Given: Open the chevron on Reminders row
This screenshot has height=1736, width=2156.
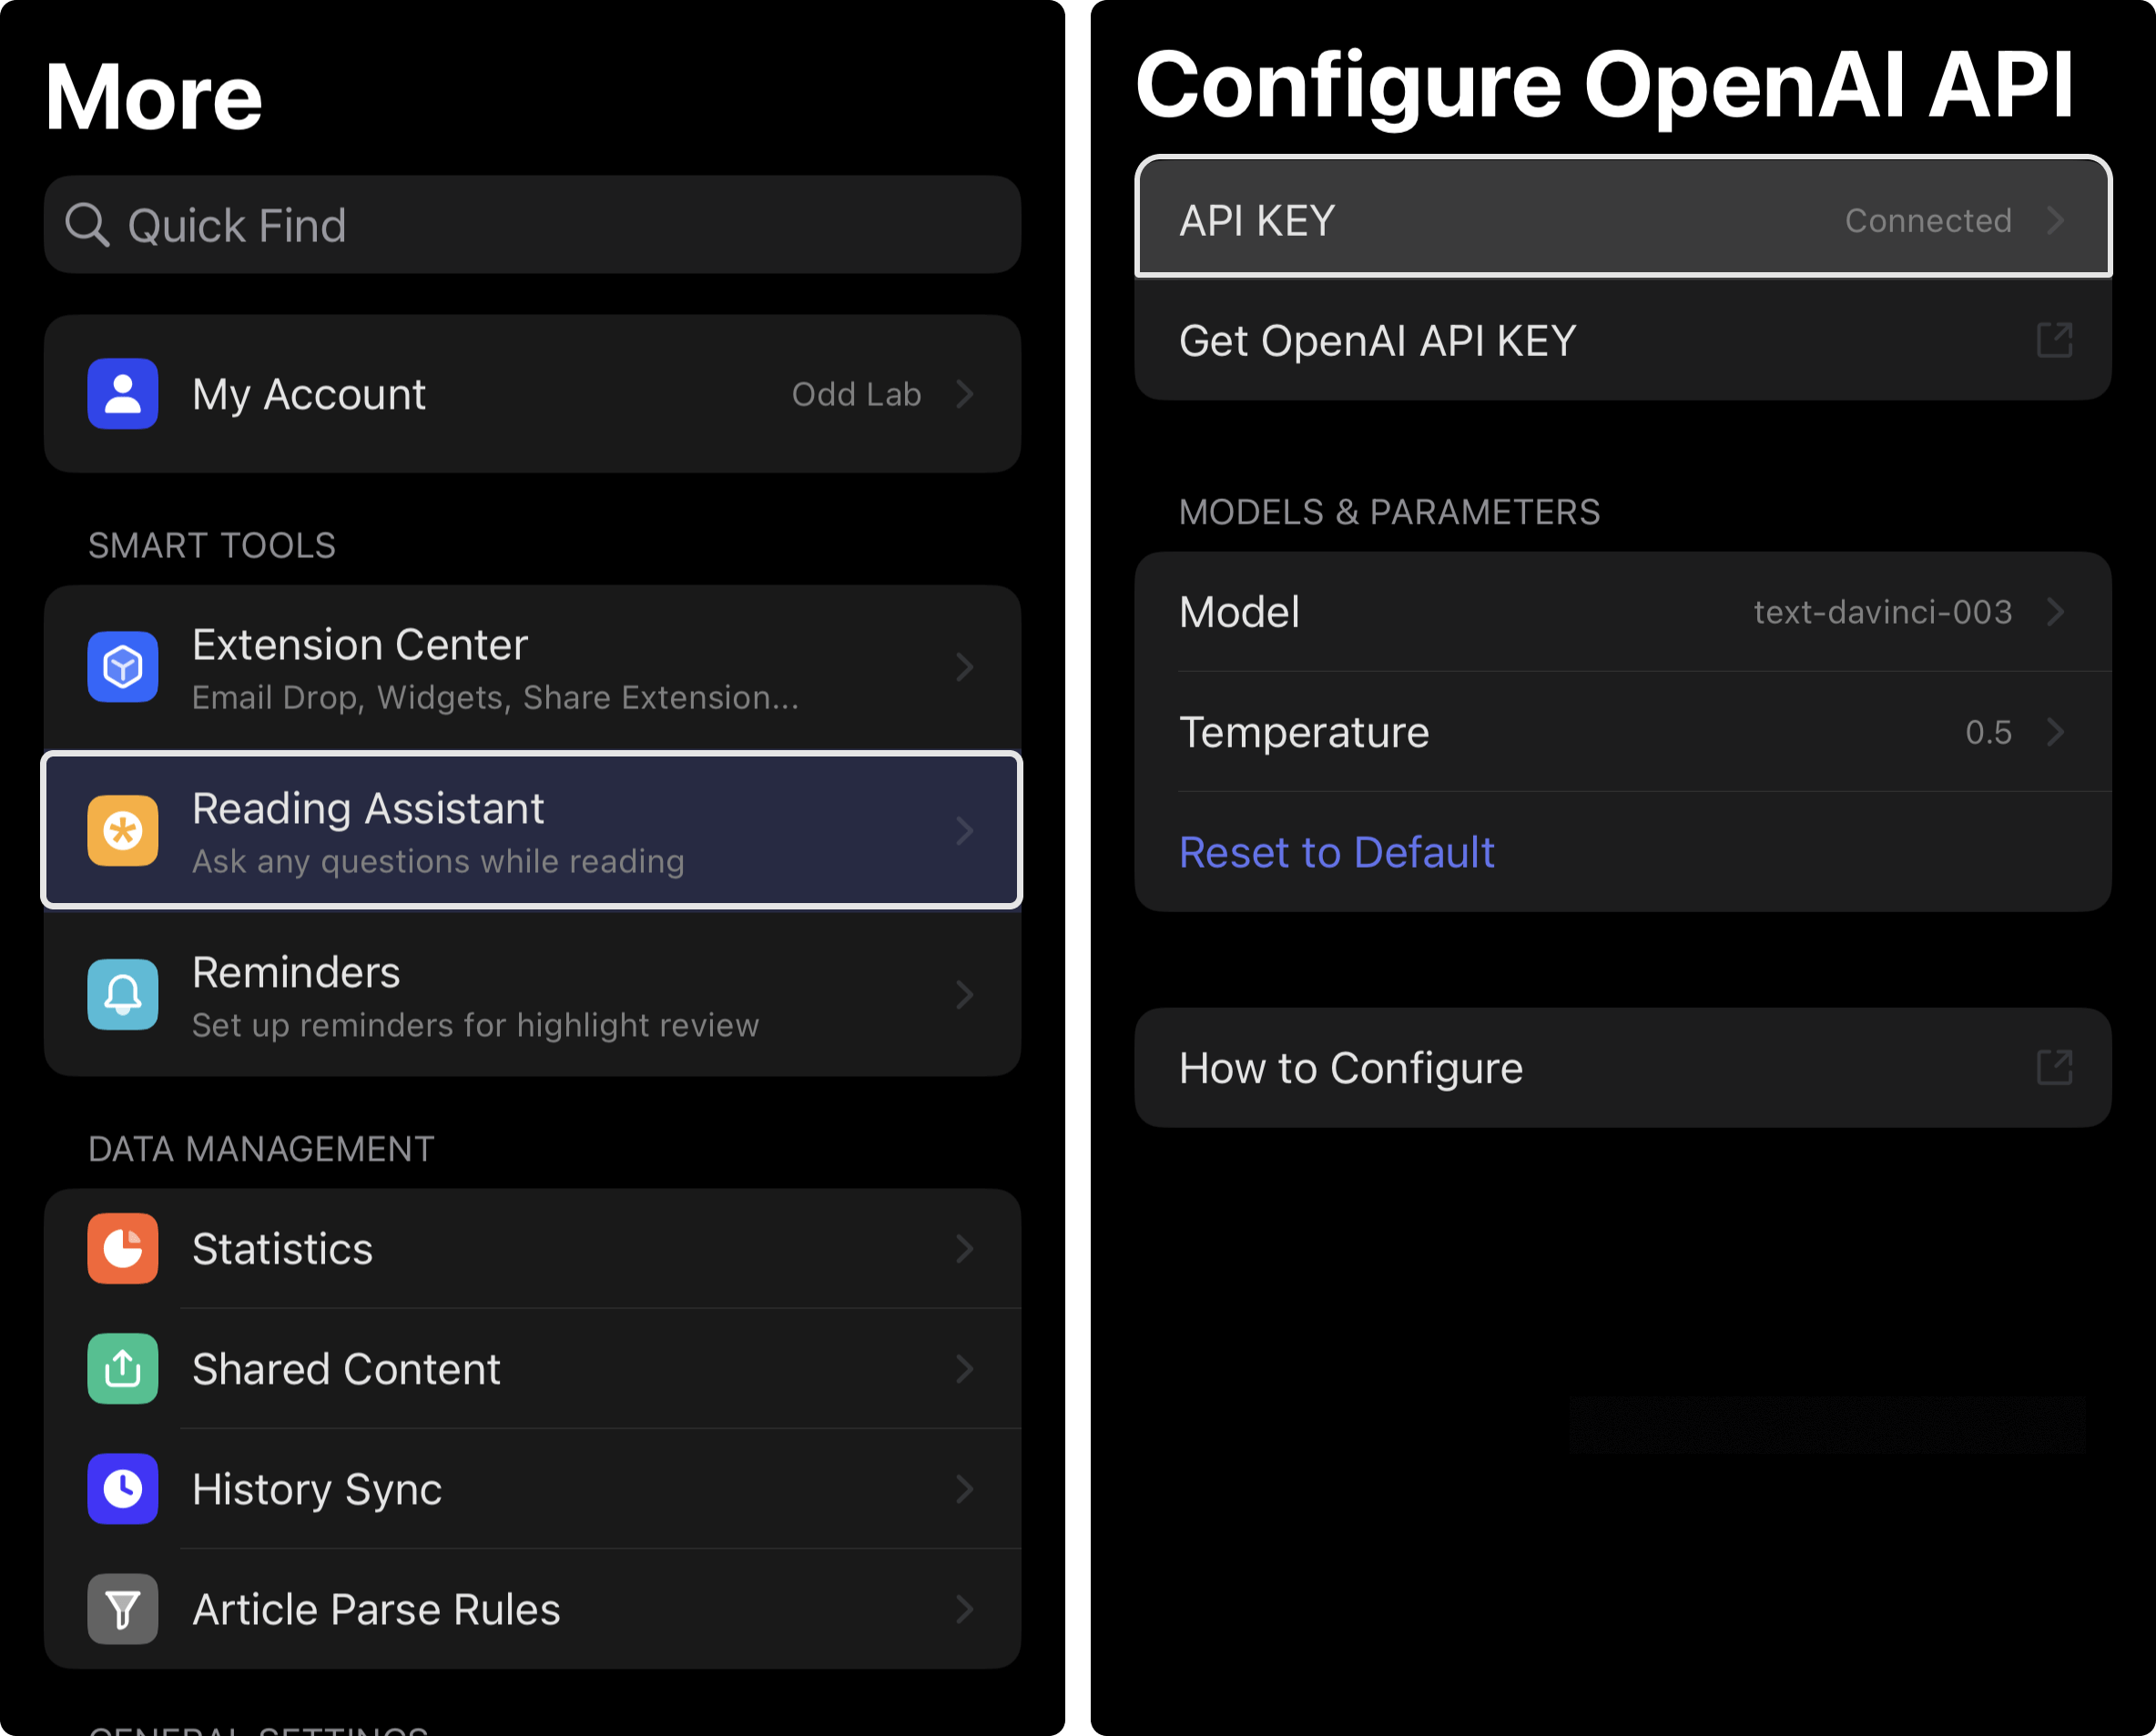Looking at the screenshot, I should coord(964,995).
